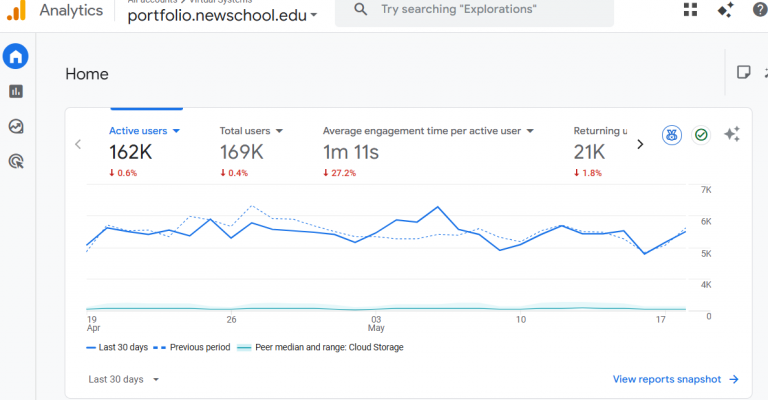Click the Previous period legend entry
This screenshot has width=768, height=400.
click(x=192, y=347)
